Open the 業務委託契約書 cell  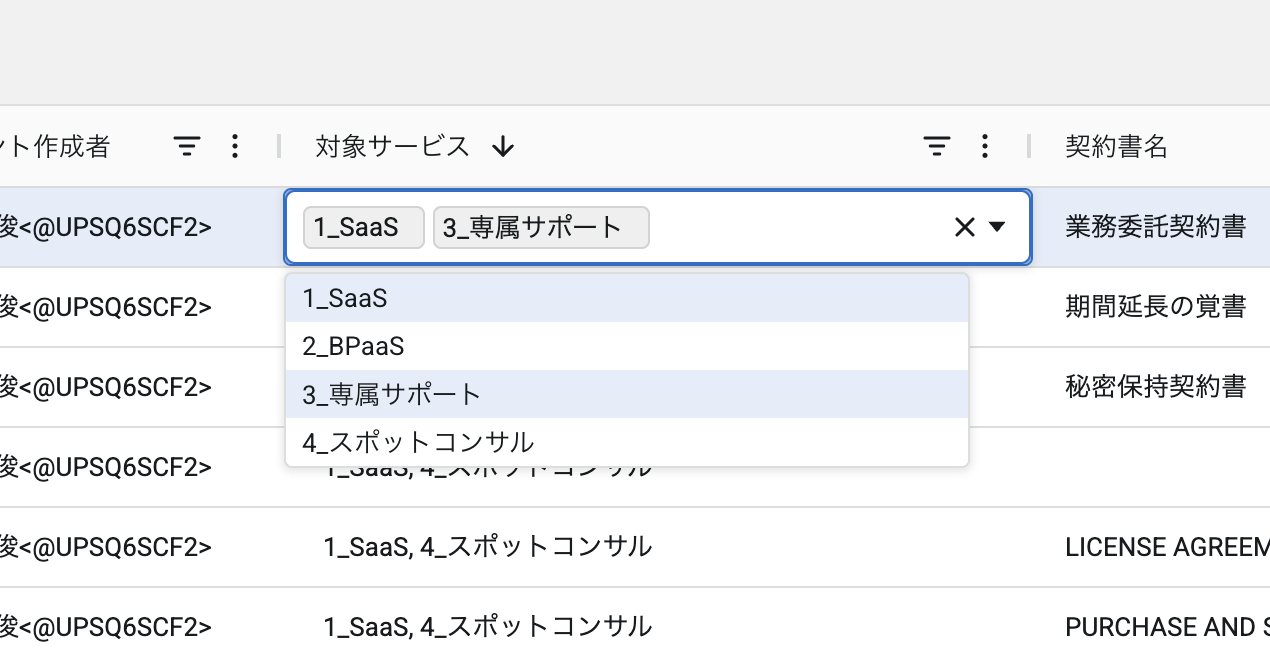[1155, 227]
